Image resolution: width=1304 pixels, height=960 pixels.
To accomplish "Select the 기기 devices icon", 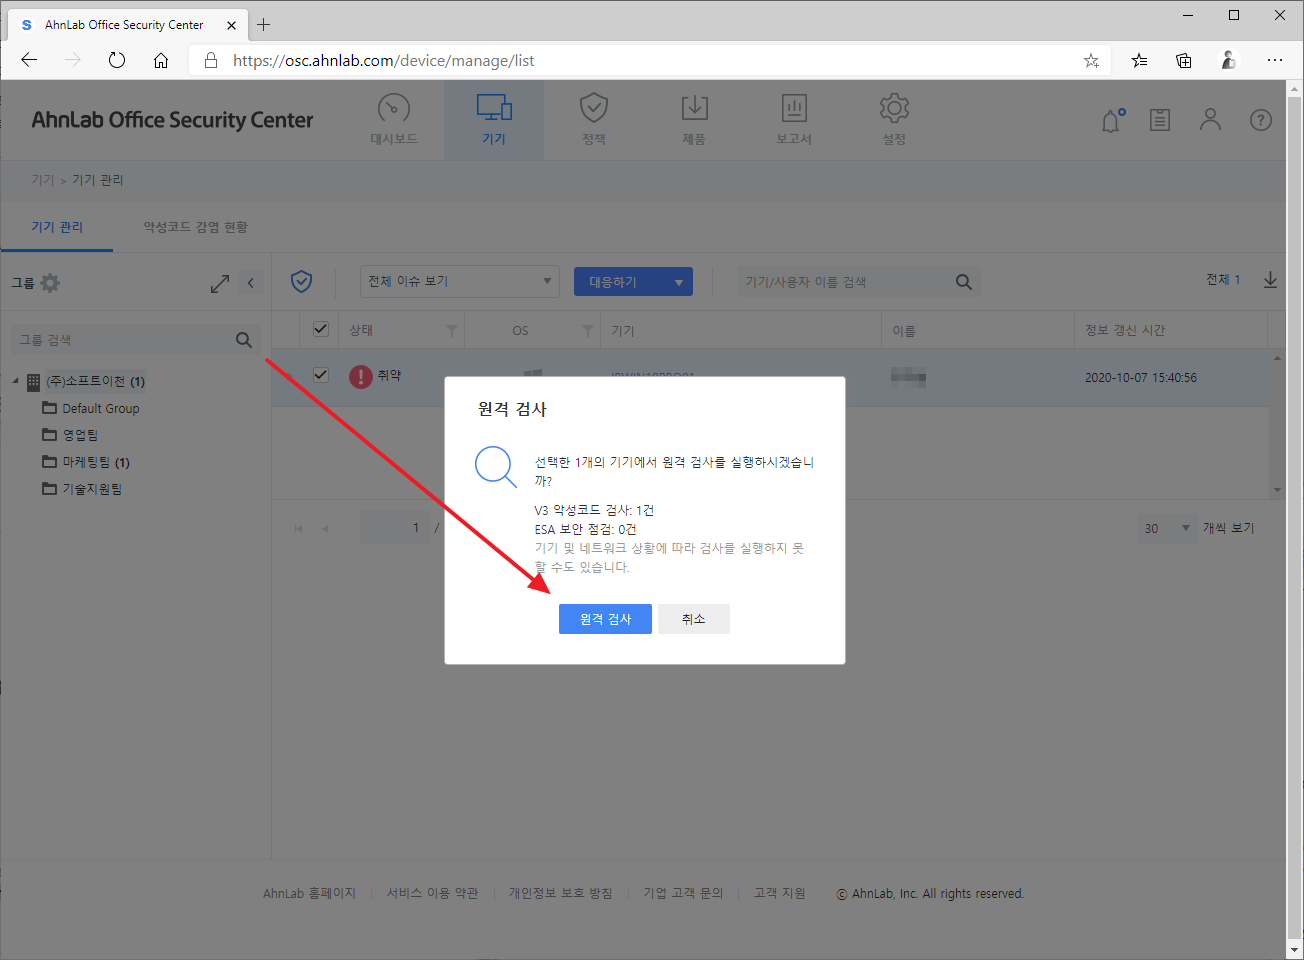I will pos(494,107).
